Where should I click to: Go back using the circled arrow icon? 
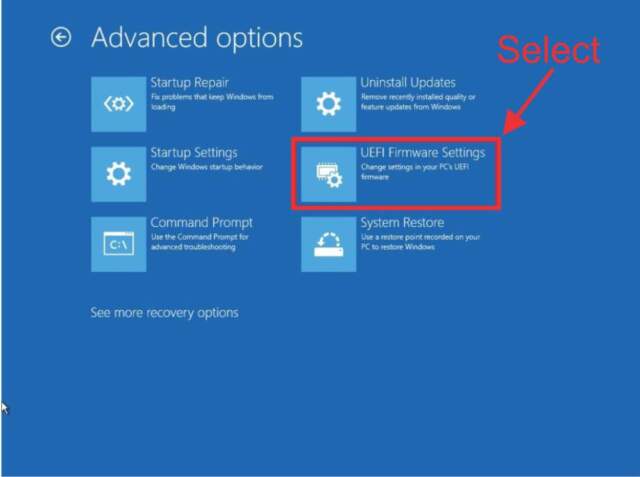coord(61,38)
